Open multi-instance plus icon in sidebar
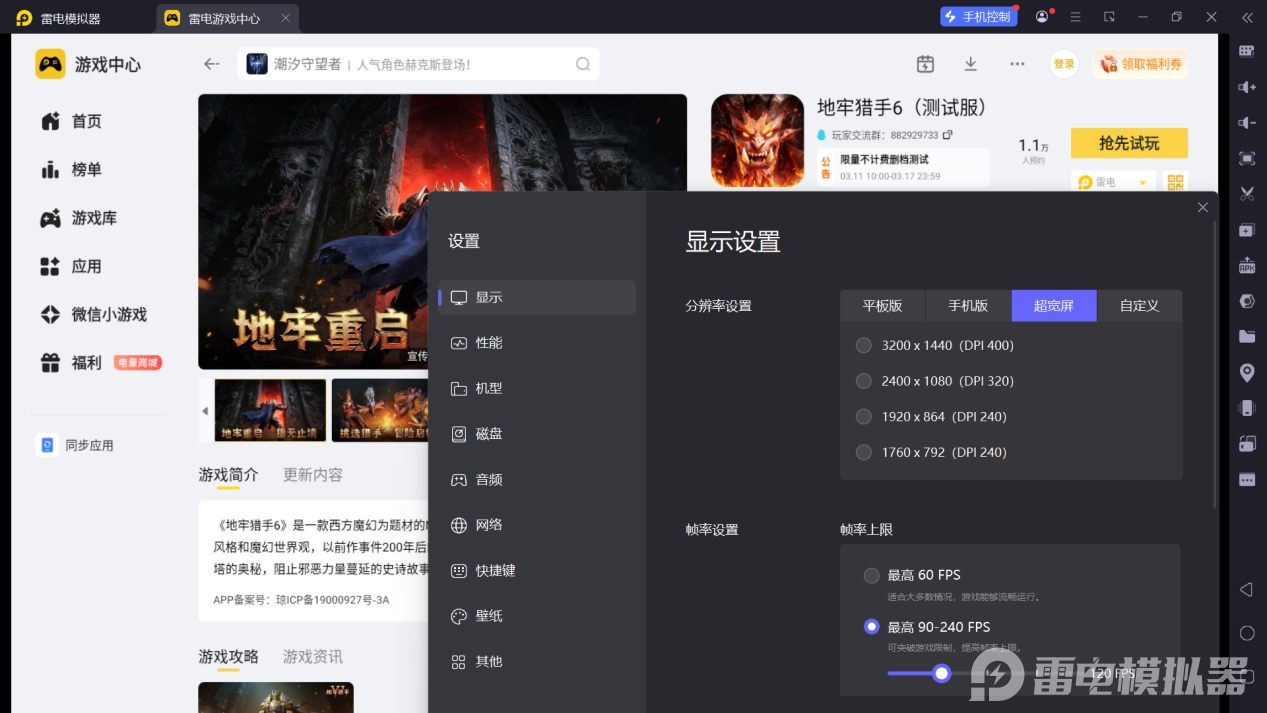This screenshot has width=1267, height=713. pyautogui.click(x=1246, y=230)
